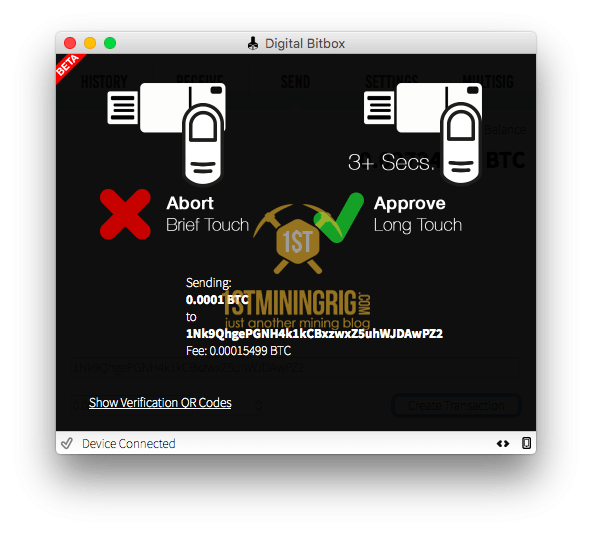Open the Show Verification QR Codes link
592x534 pixels.
[x=160, y=403]
